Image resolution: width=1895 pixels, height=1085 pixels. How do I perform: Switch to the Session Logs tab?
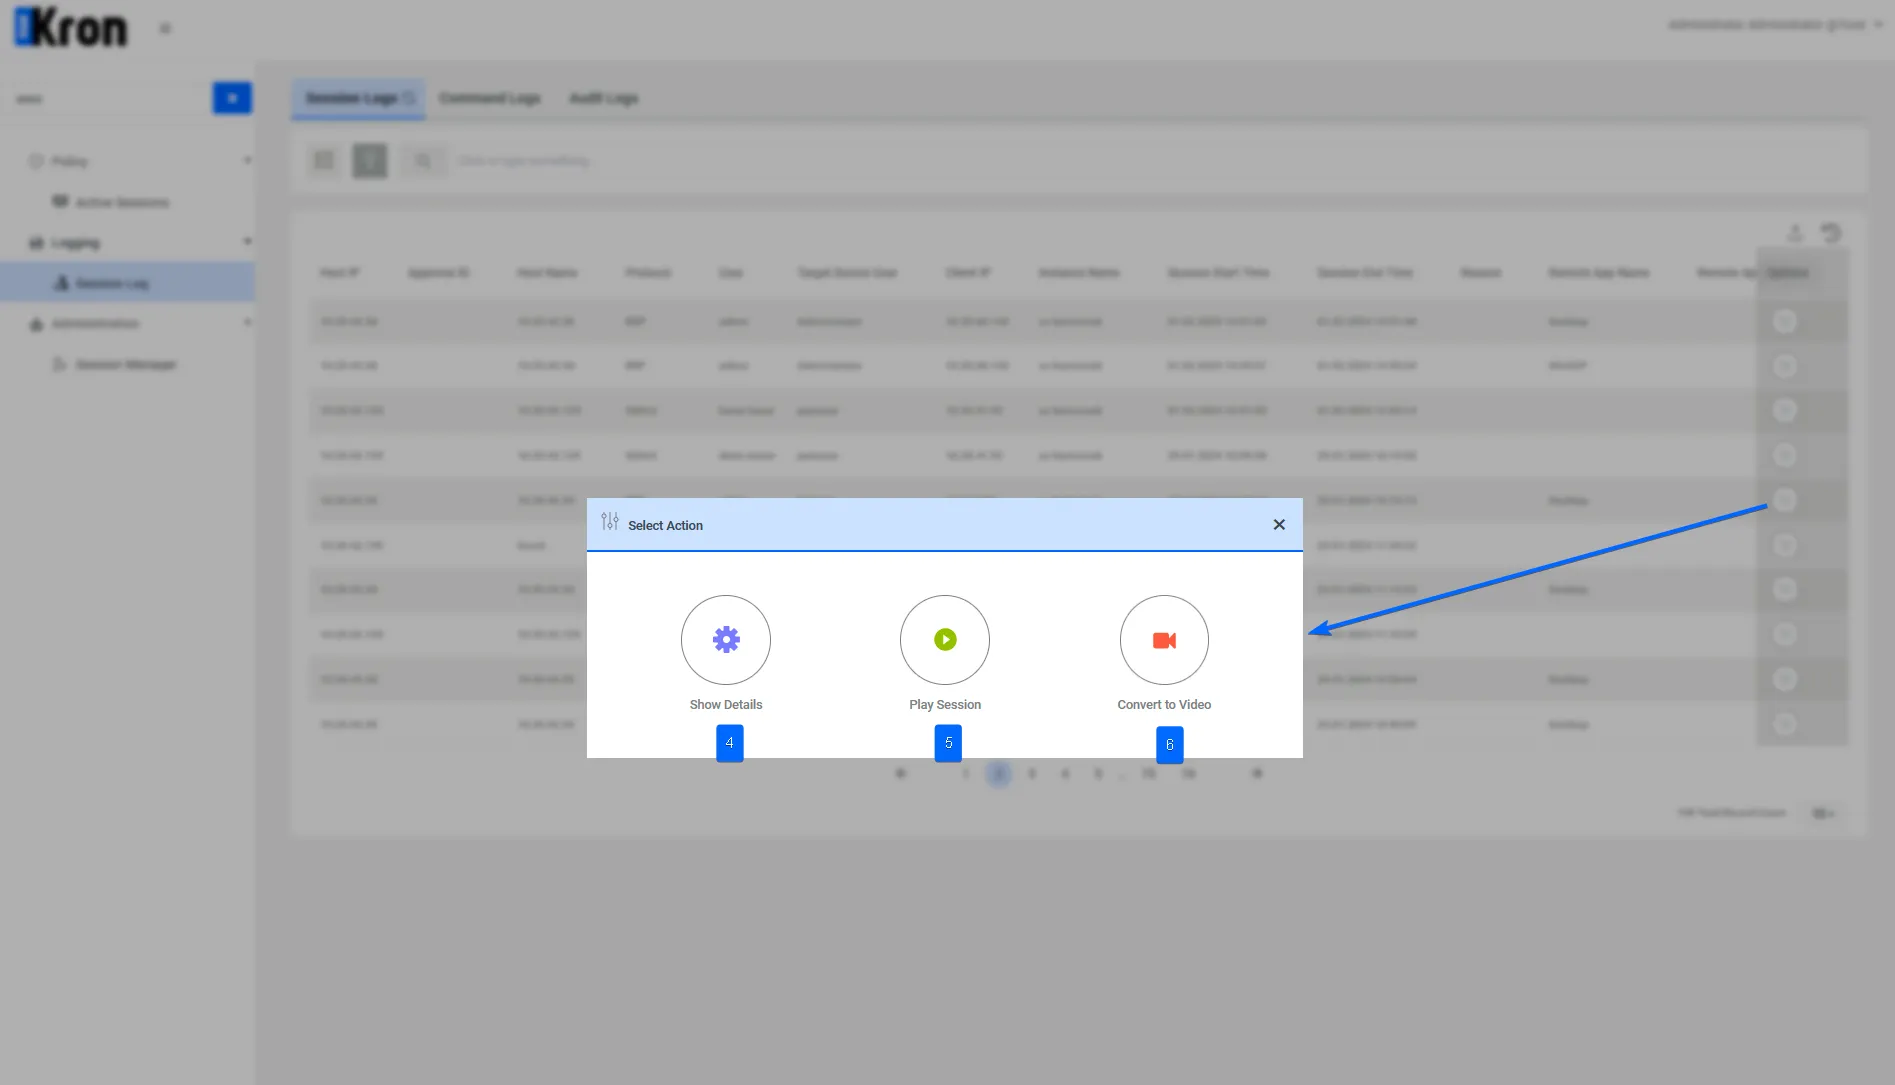pyautogui.click(x=358, y=98)
